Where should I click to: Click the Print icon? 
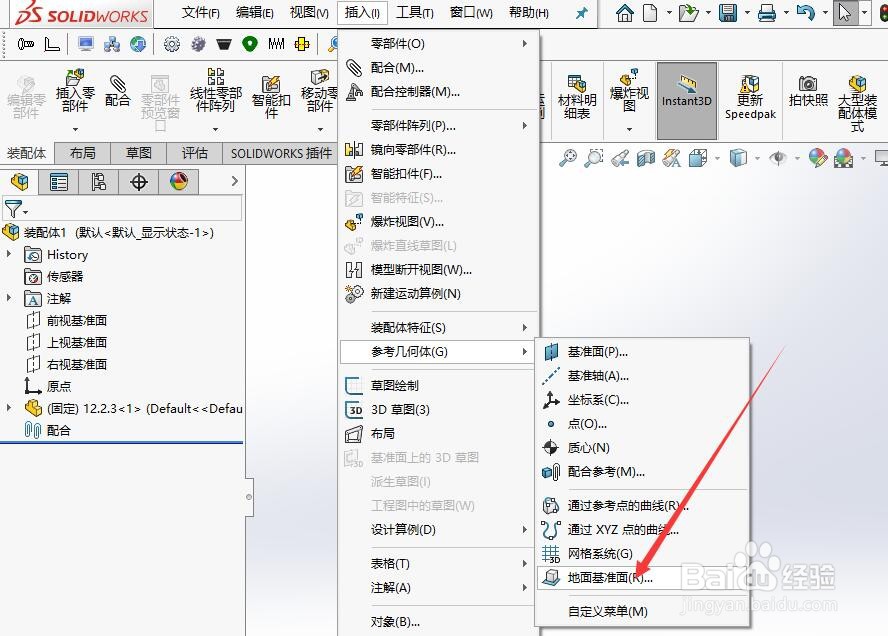(x=767, y=12)
